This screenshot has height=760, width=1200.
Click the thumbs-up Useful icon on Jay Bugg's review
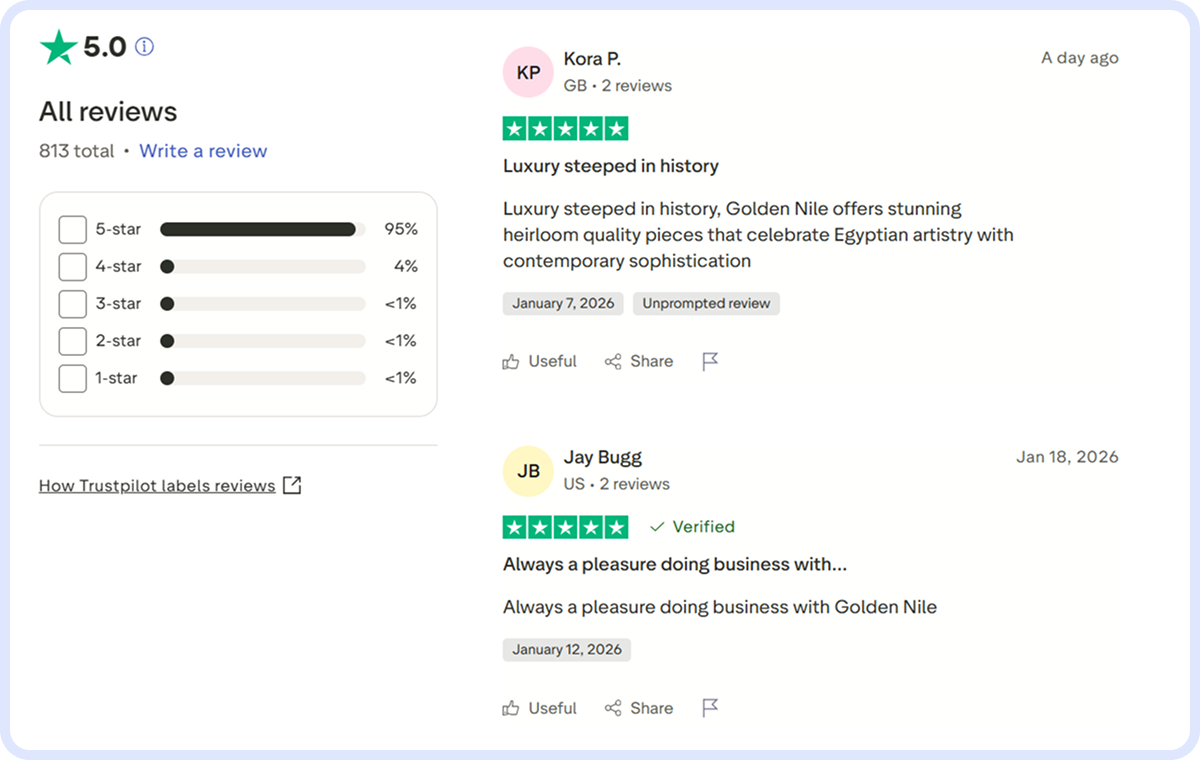[x=512, y=708]
